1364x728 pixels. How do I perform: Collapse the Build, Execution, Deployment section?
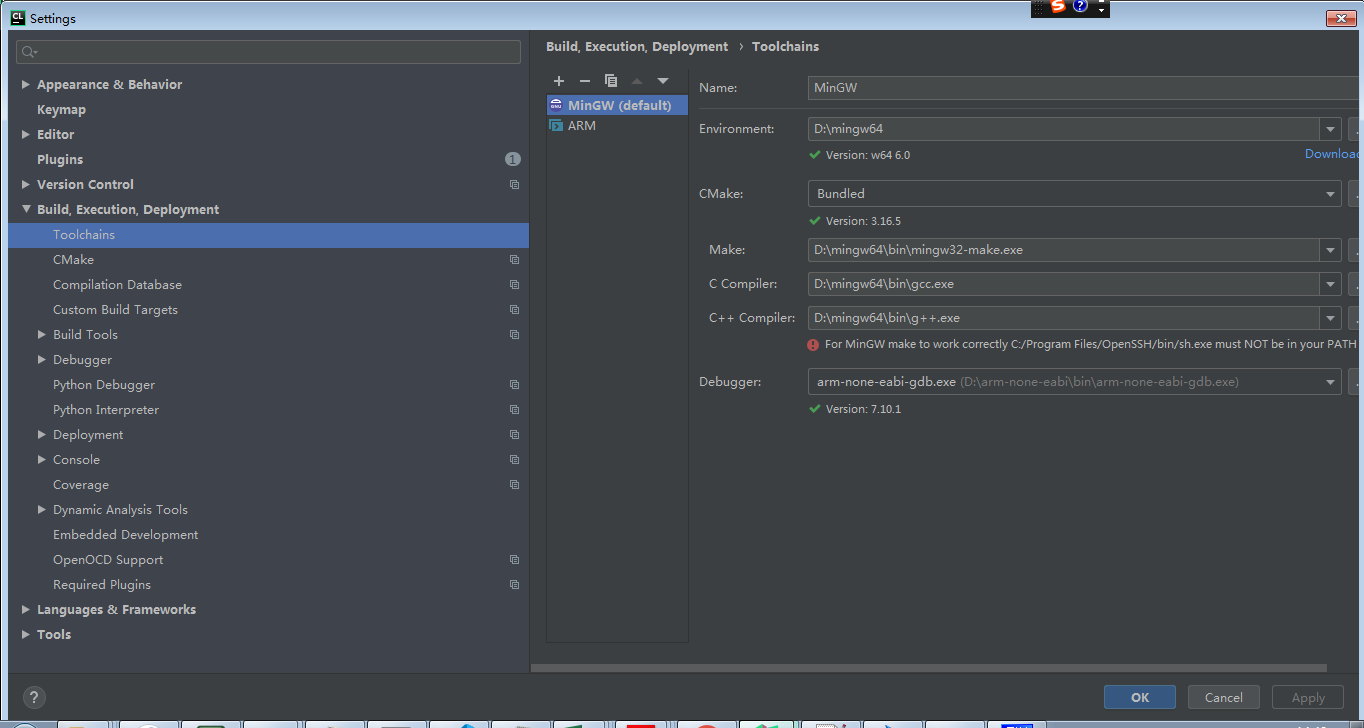tap(24, 209)
